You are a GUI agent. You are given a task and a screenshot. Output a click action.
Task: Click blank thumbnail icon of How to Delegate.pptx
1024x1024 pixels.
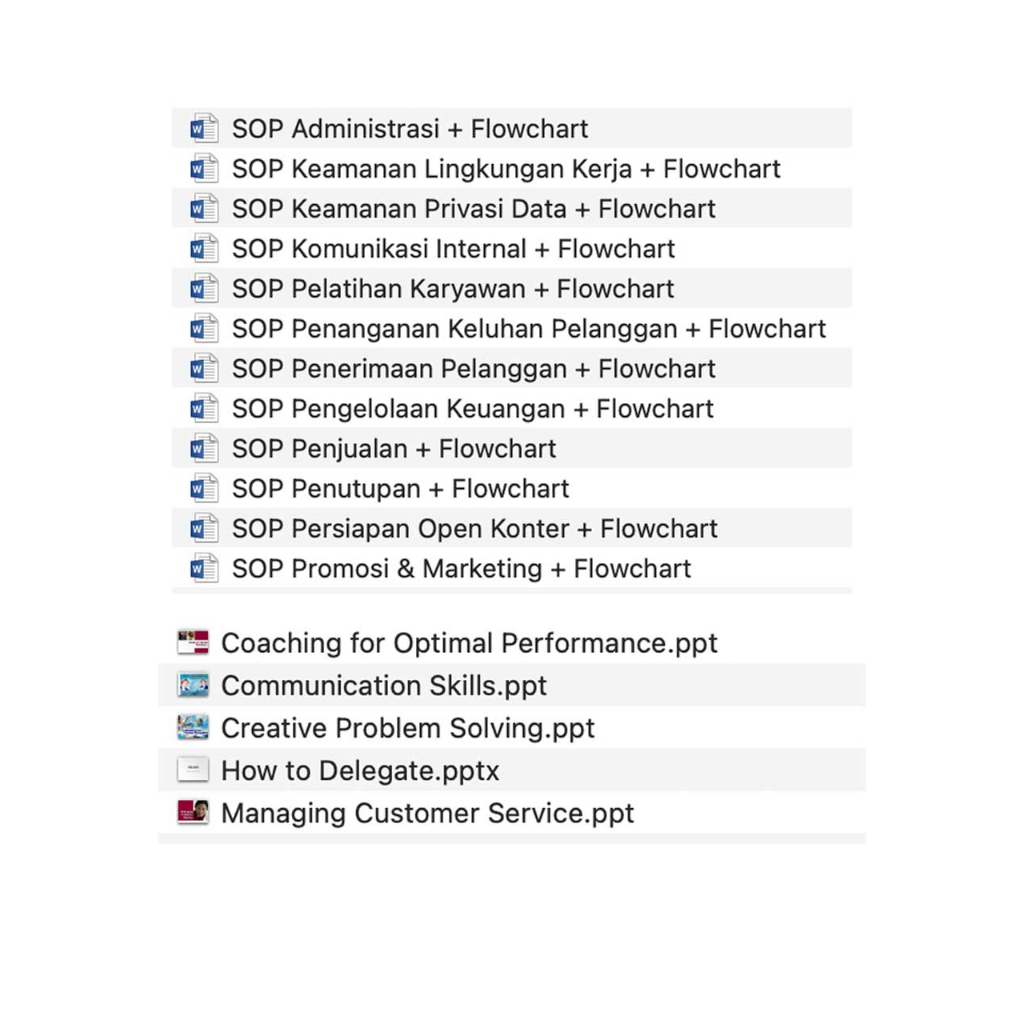coord(193,770)
